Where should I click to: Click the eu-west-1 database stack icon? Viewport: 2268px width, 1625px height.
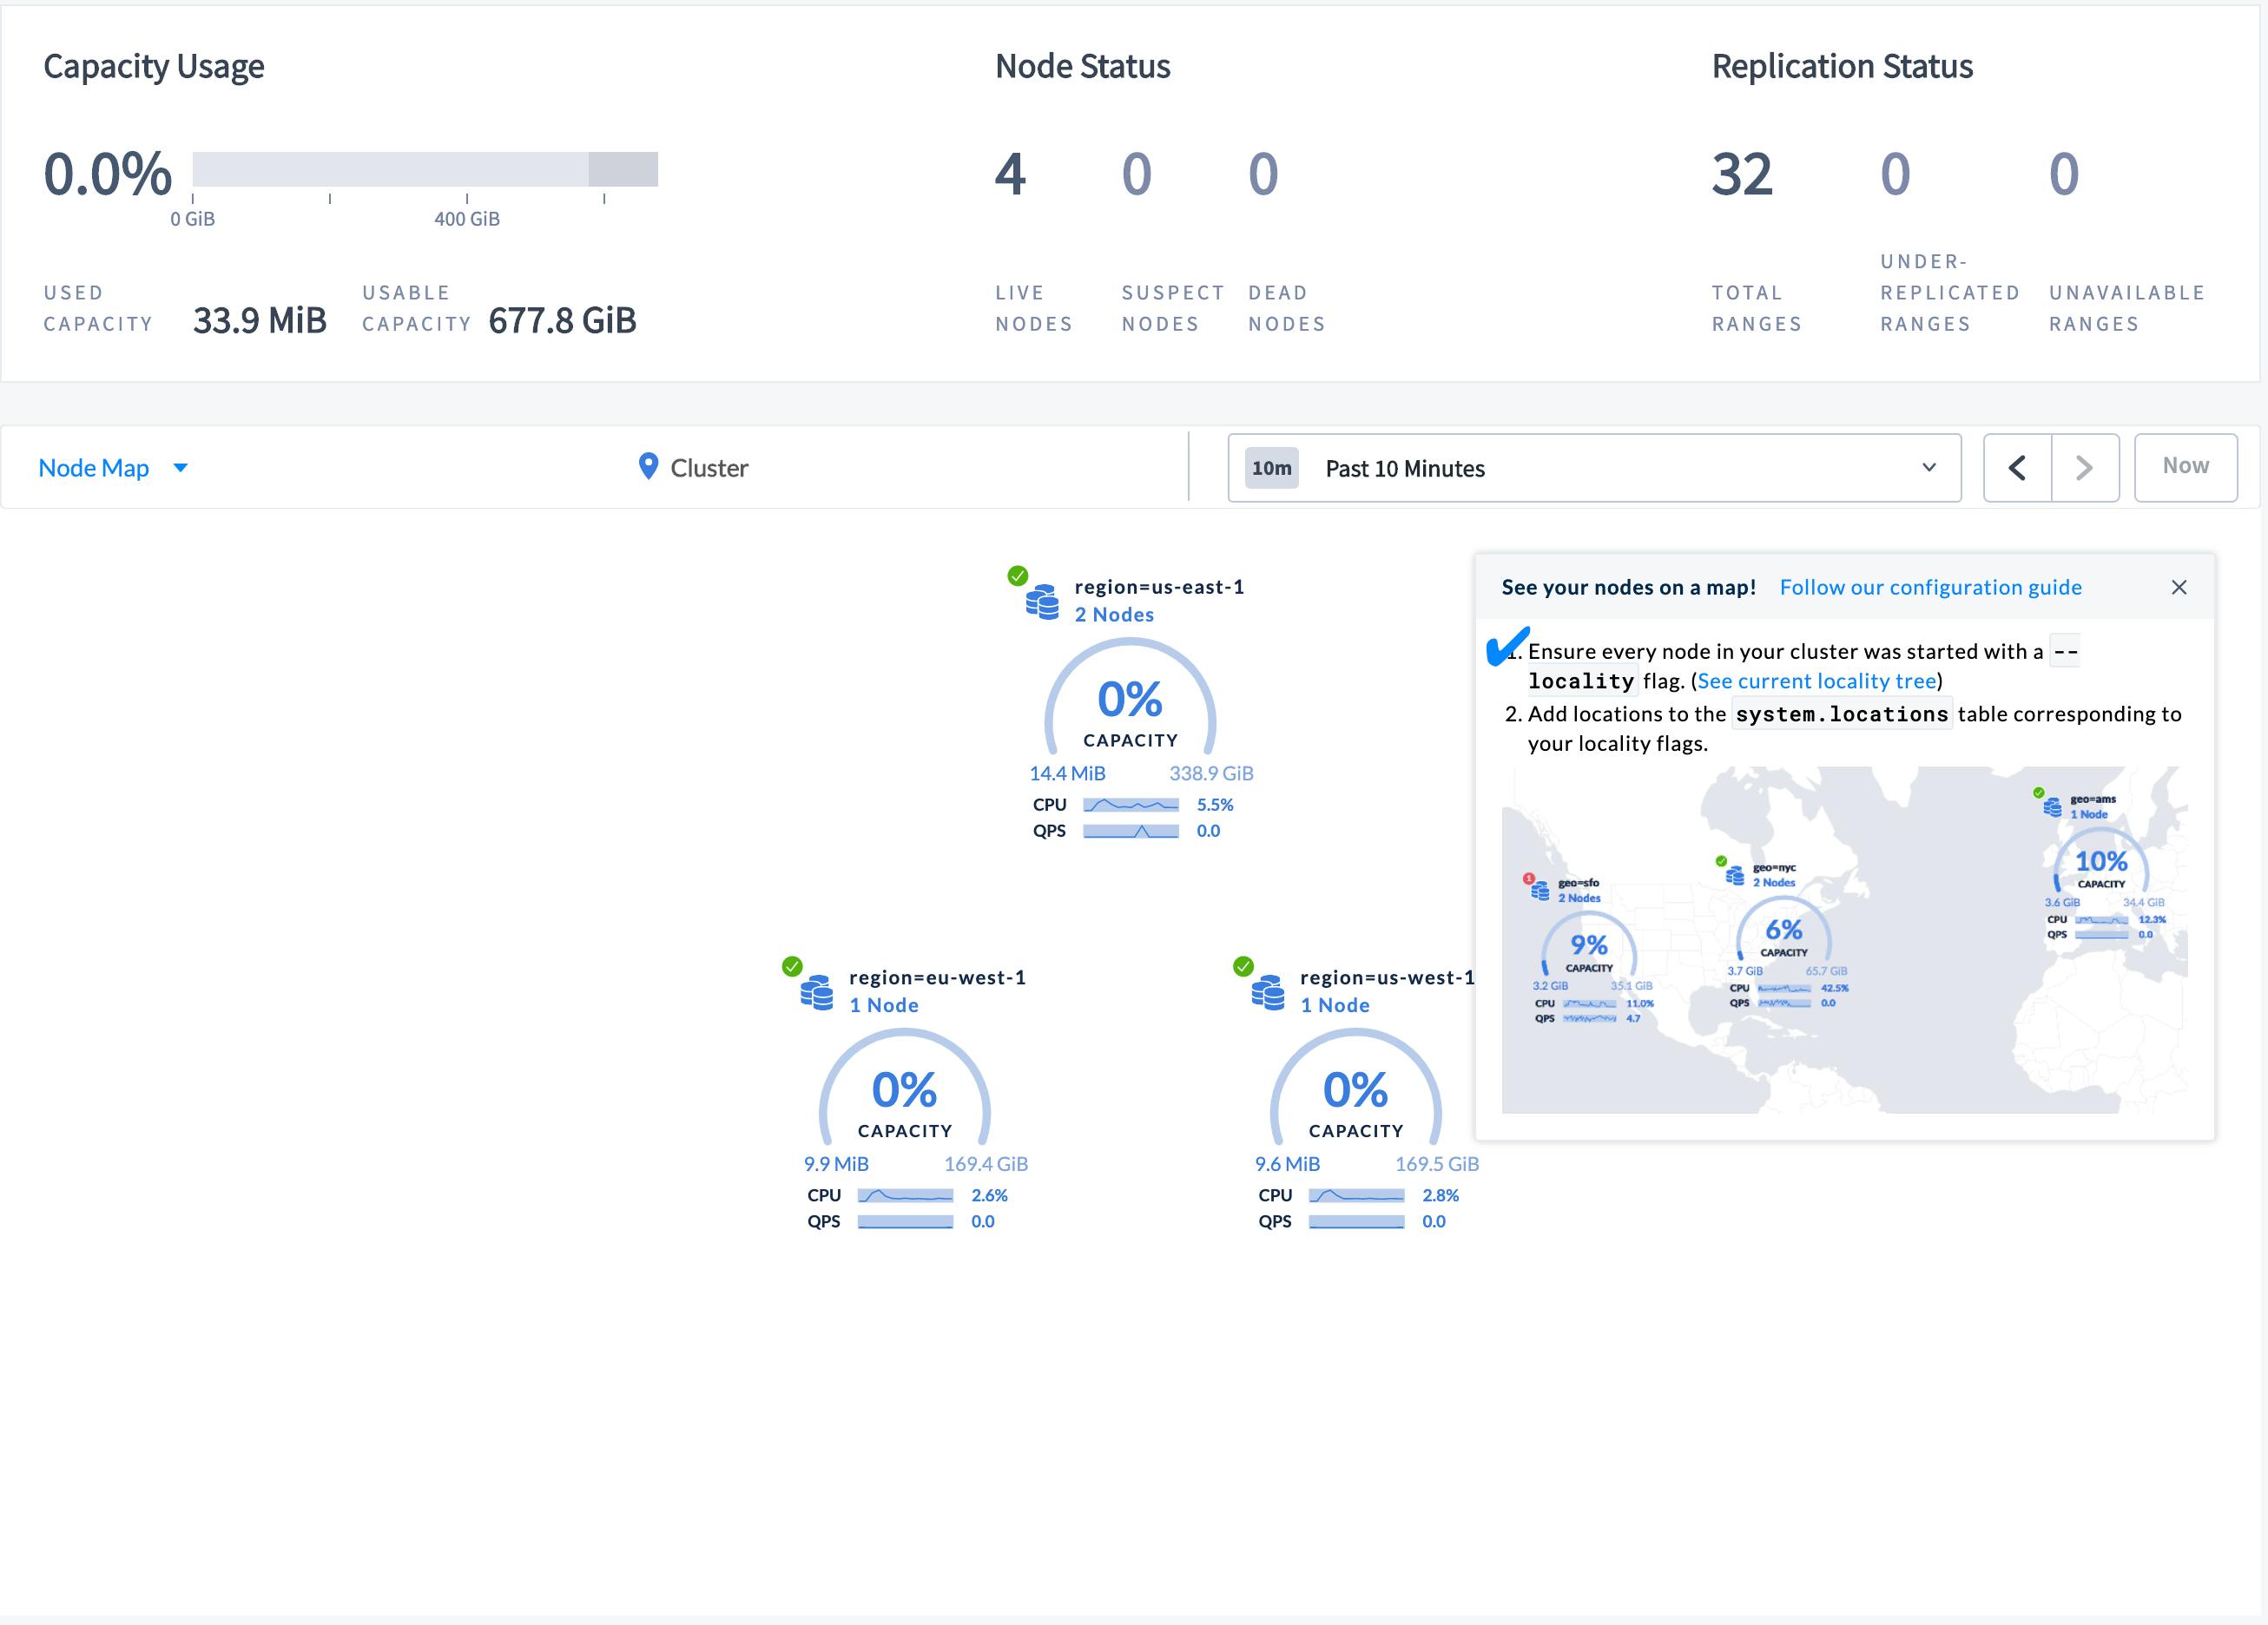816,991
